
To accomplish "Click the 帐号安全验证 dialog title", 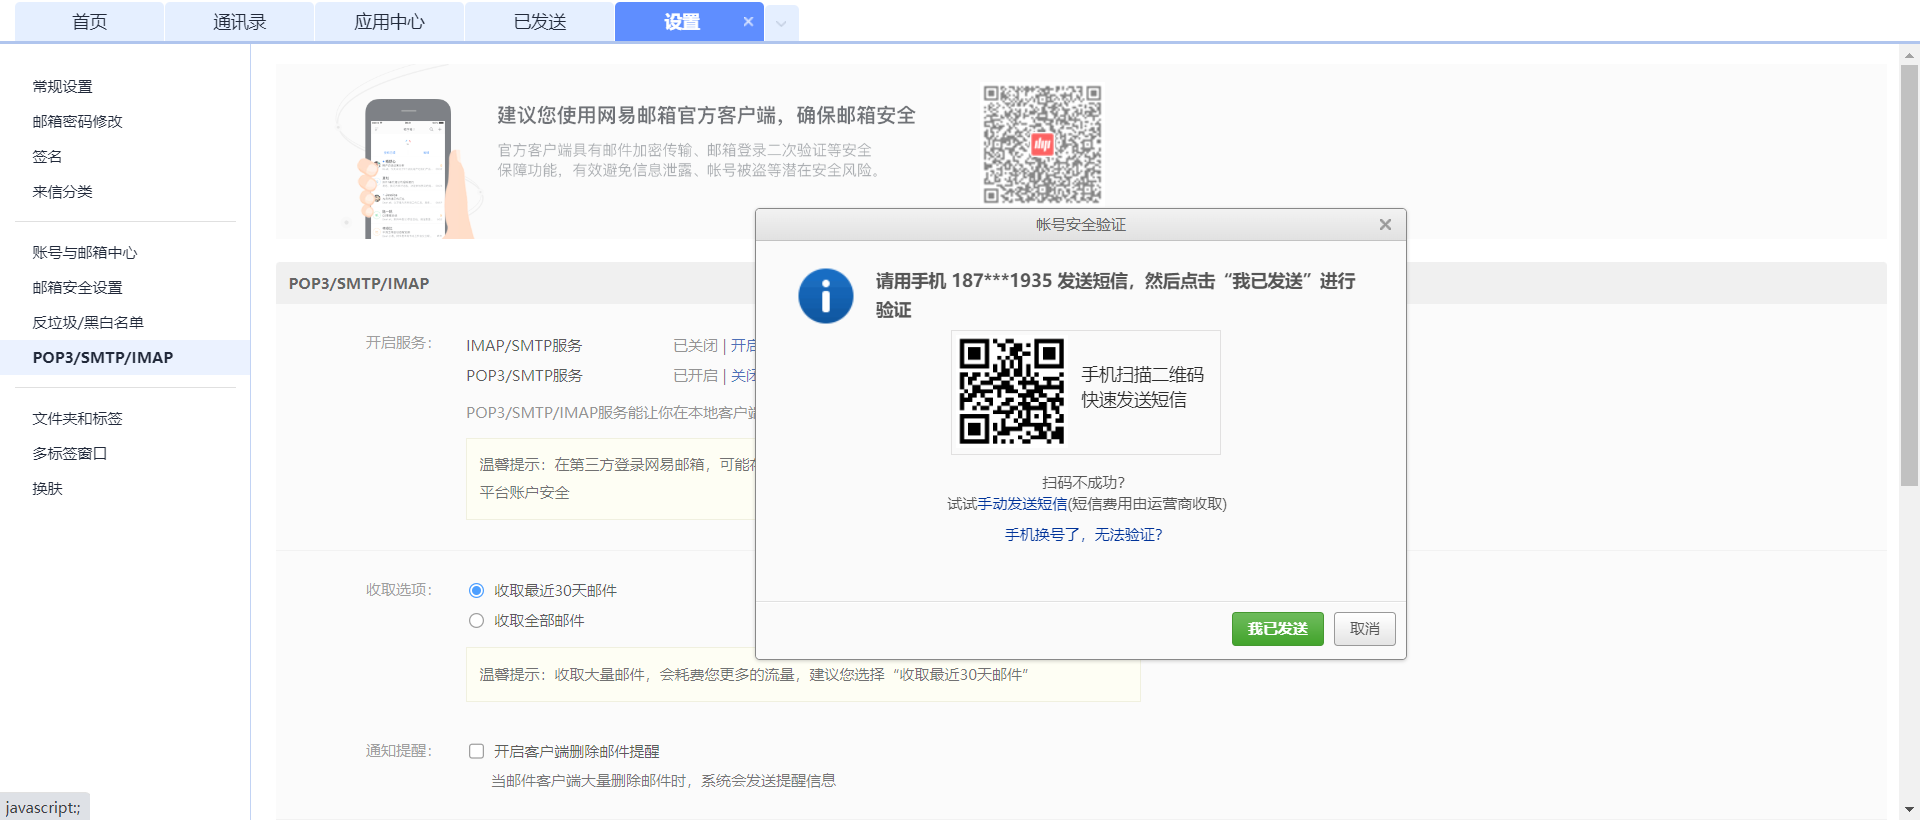I will [1081, 225].
